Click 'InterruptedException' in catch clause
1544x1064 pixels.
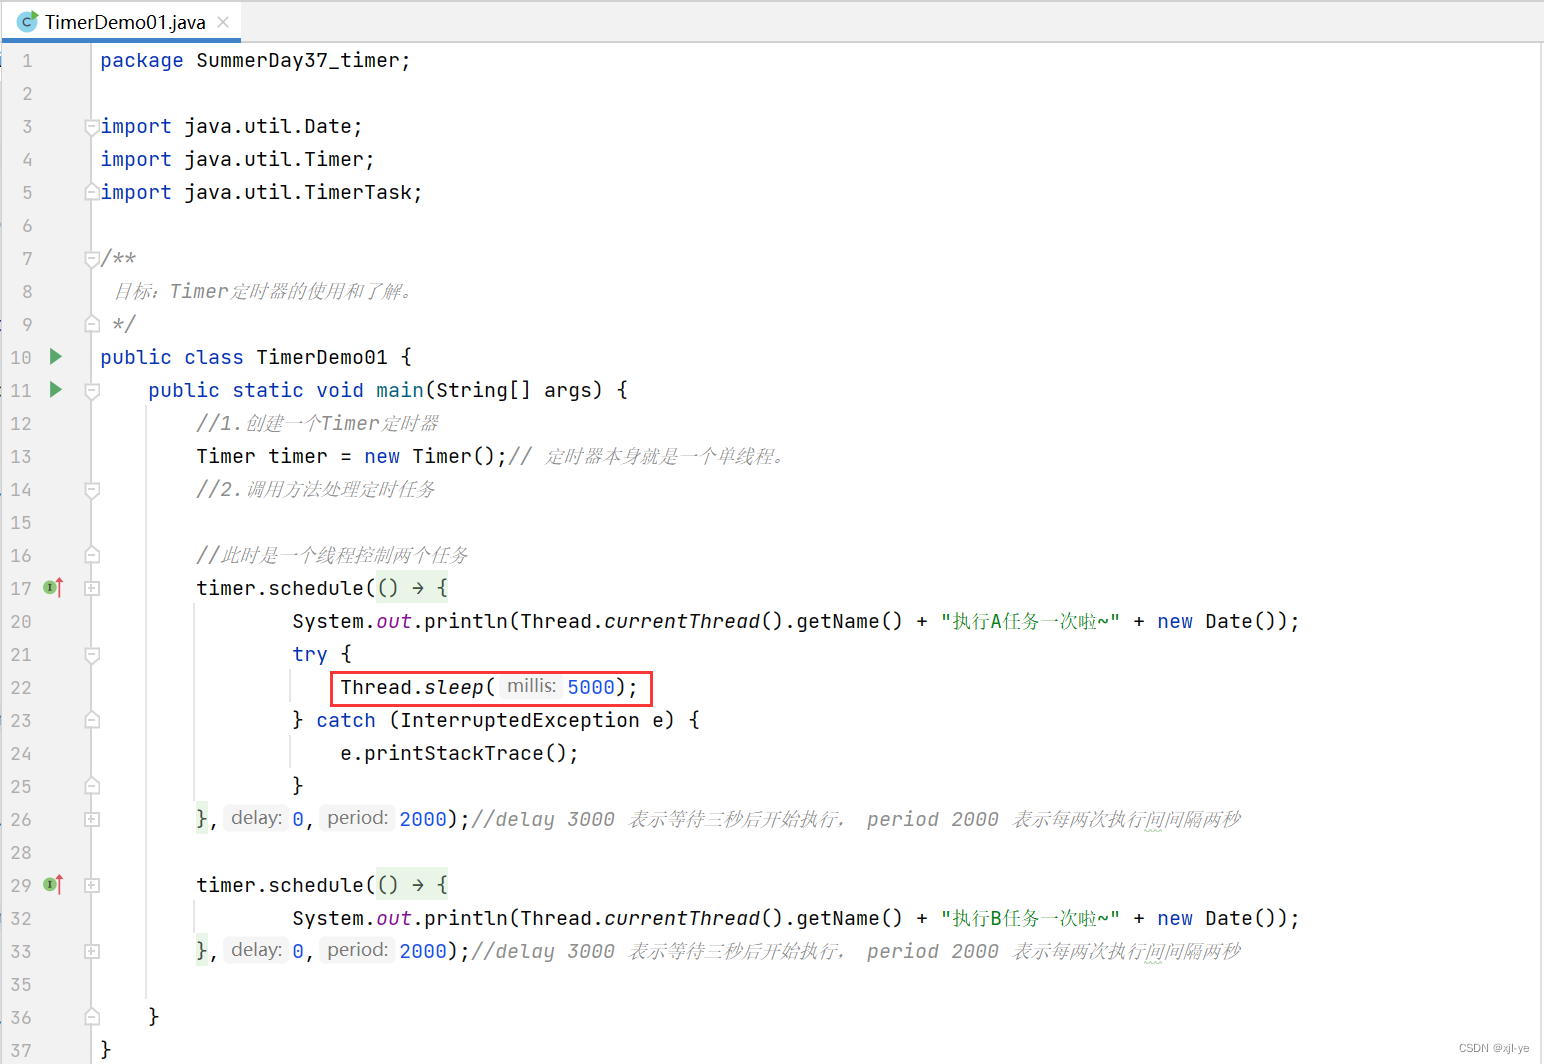[x=520, y=720]
